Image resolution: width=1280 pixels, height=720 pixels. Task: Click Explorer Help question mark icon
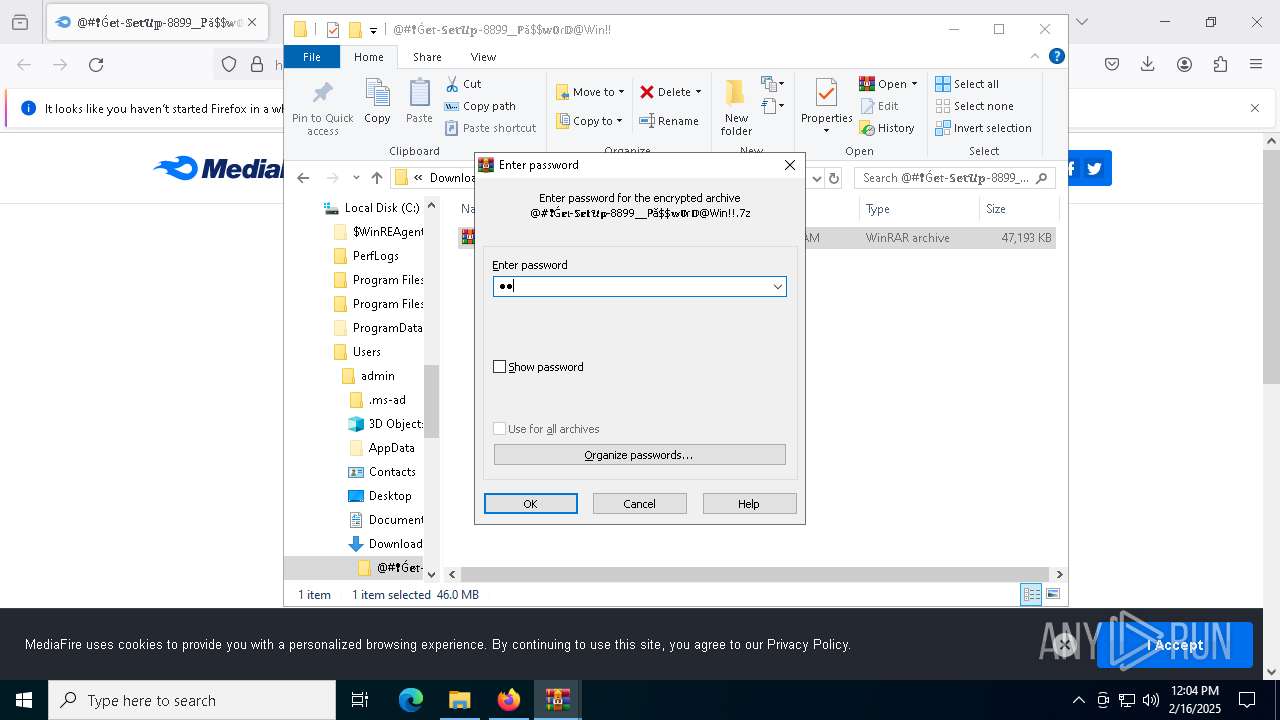tap(1056, 57)
